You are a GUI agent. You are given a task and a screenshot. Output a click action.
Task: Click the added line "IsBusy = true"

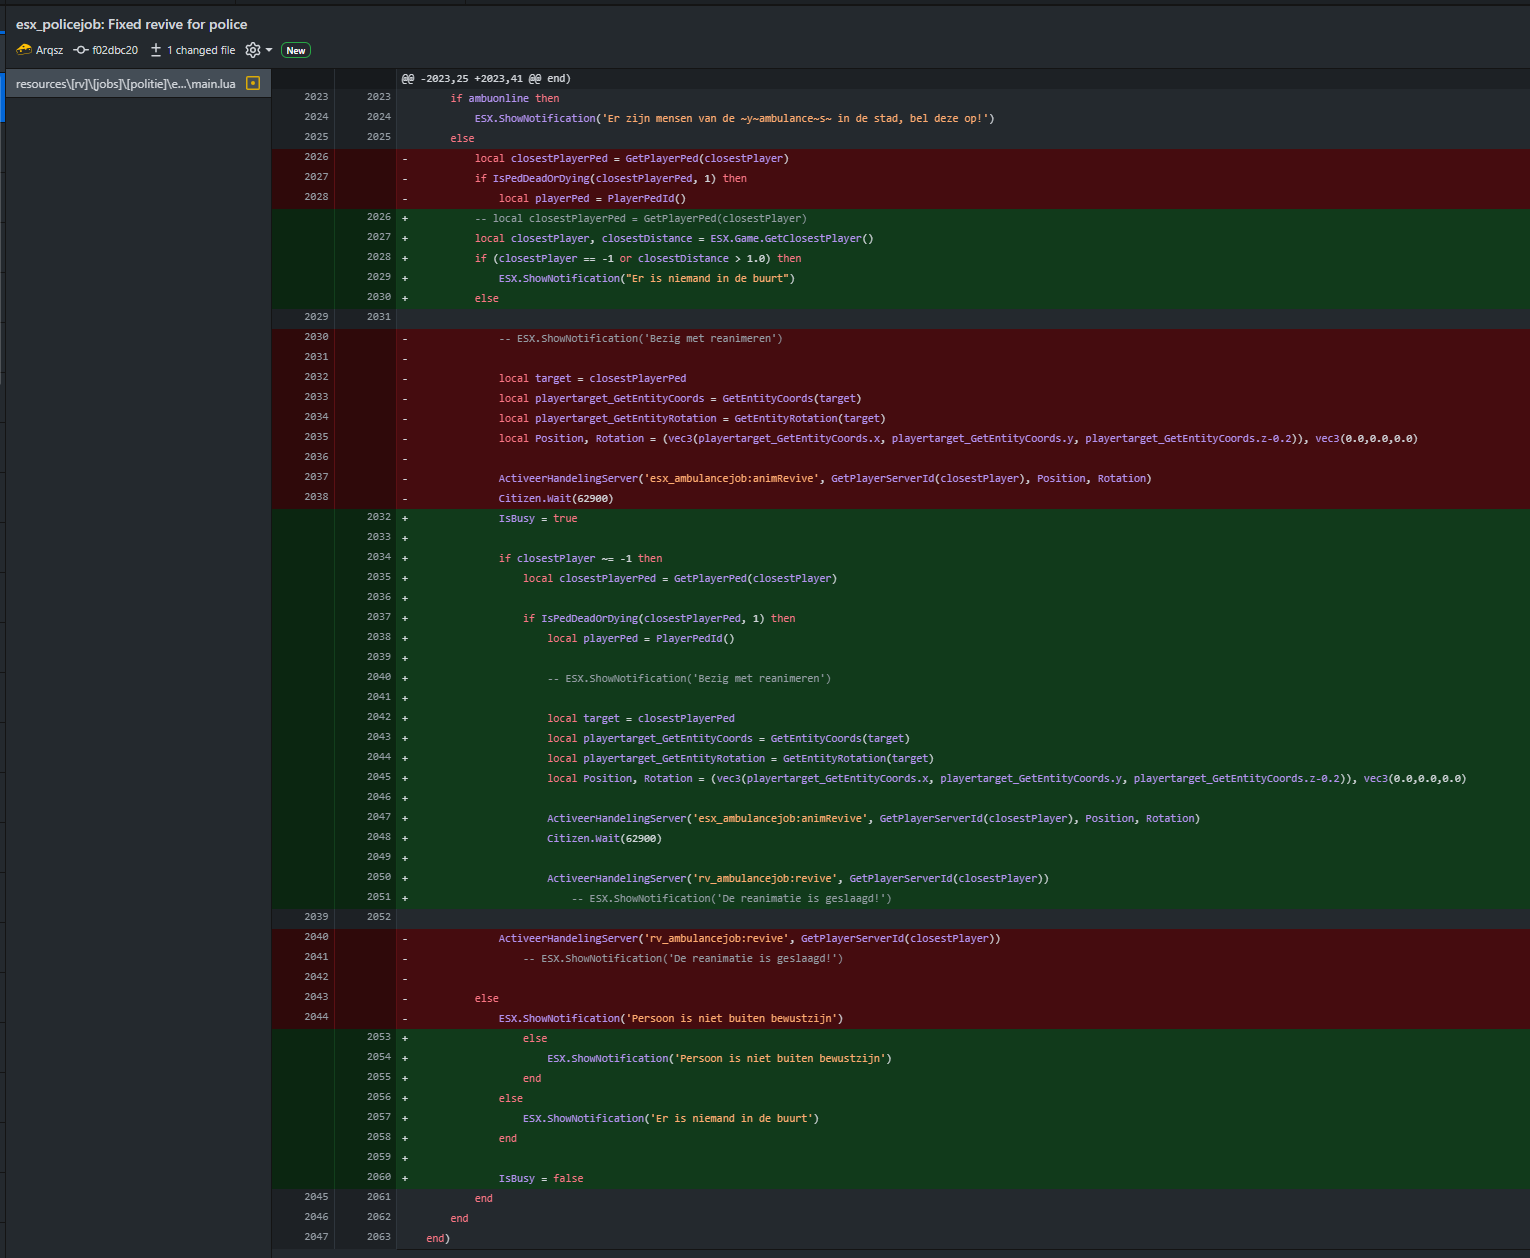(x=538, y=518)
